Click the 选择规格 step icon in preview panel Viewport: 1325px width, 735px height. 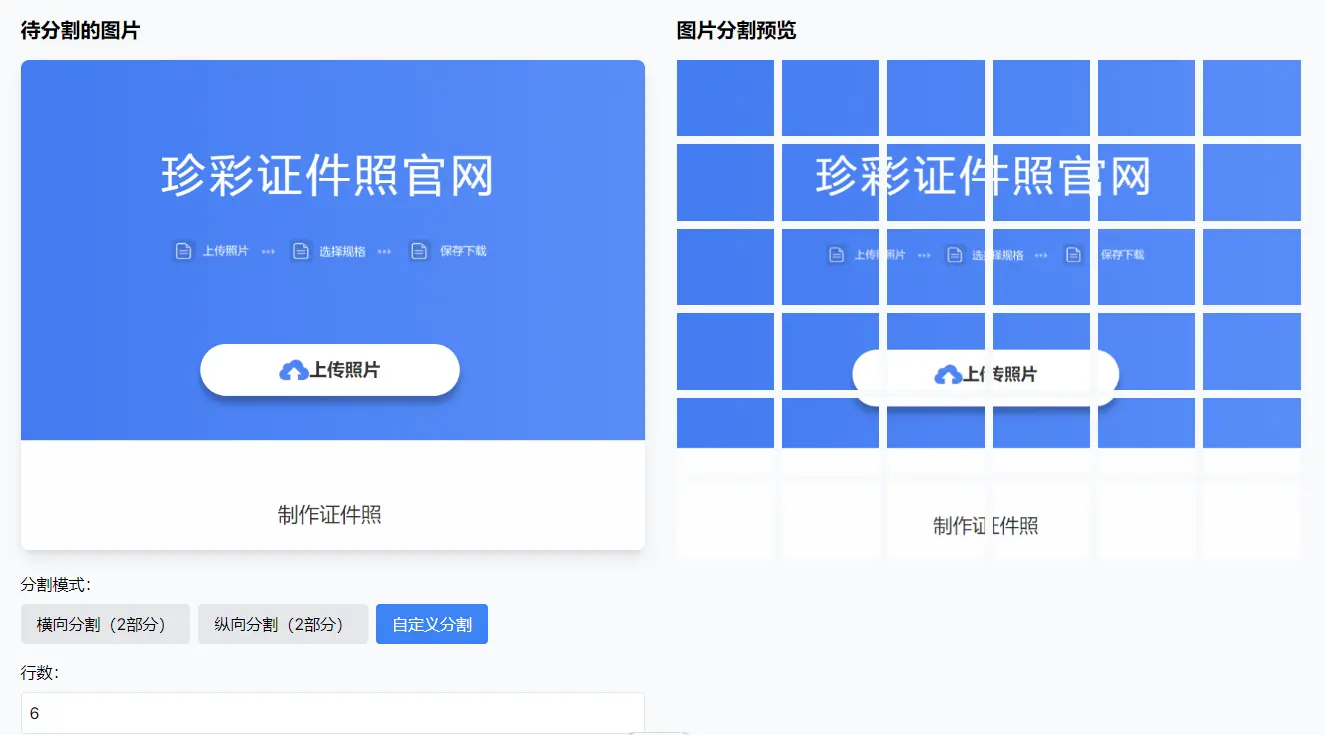click(954, 254)
